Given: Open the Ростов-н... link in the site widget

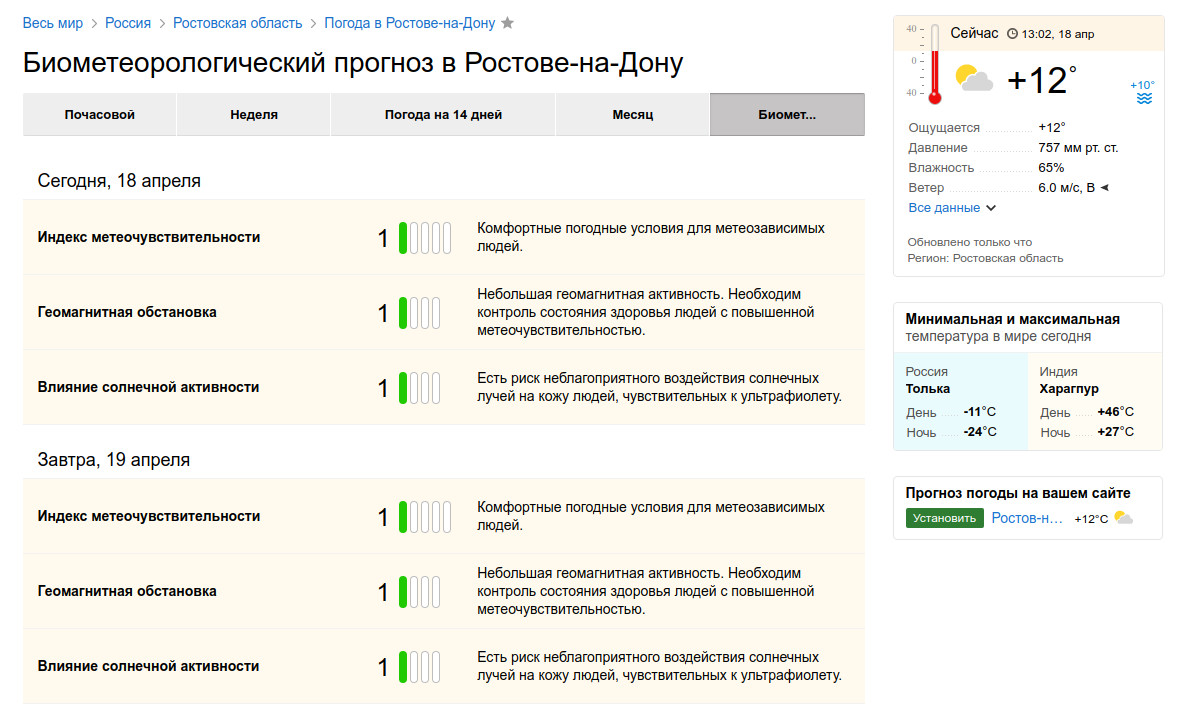Looking at the screenshot, I should tap(1026, 518).
